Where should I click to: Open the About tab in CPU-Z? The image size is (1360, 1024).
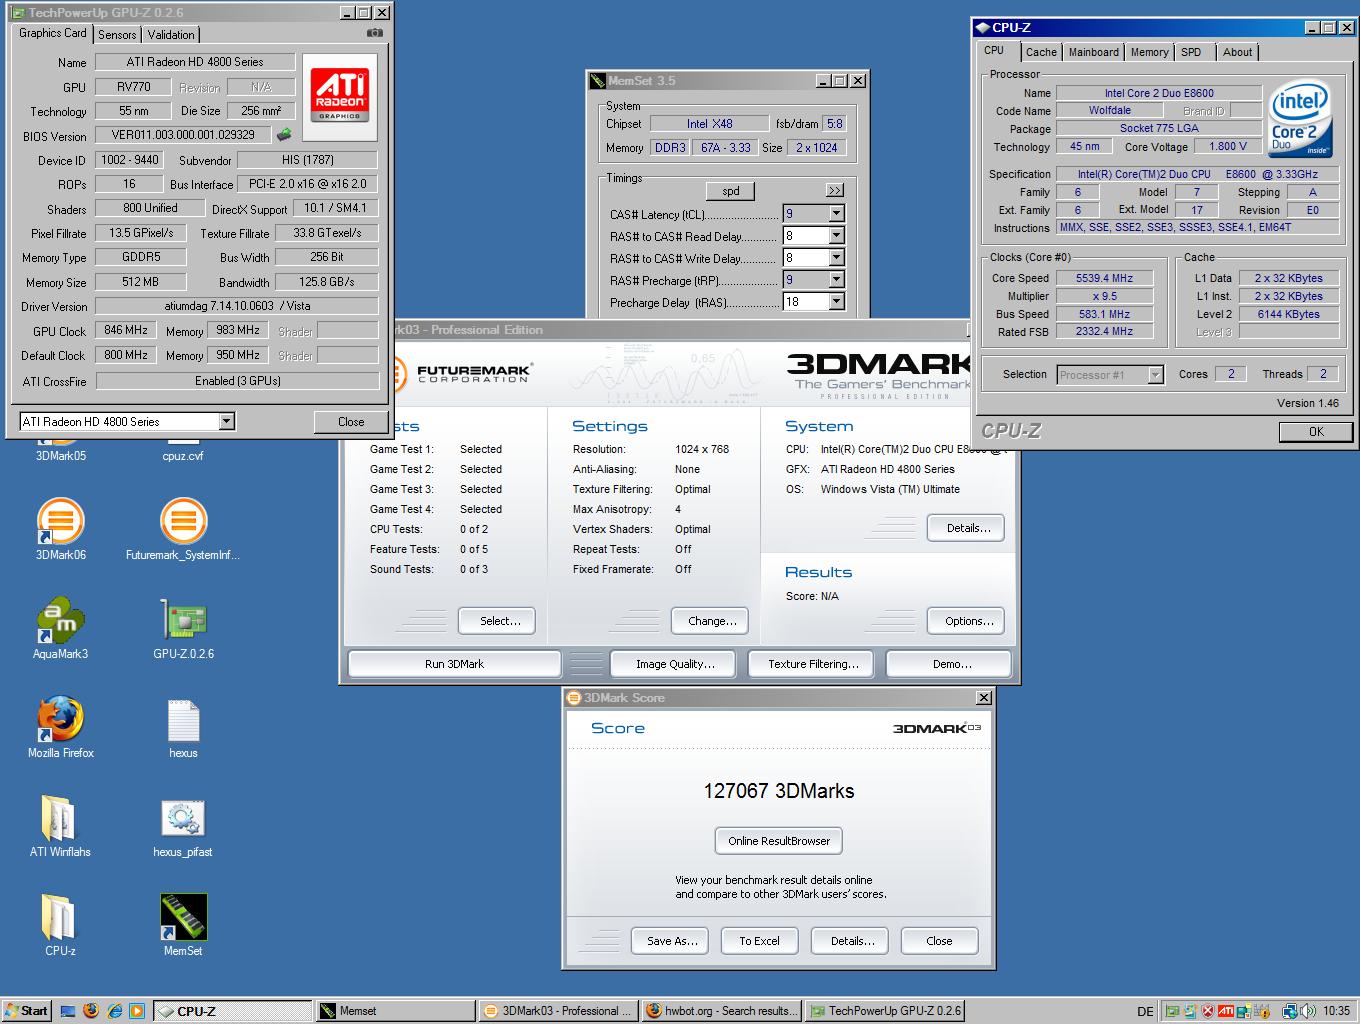tap(1237, 52)
